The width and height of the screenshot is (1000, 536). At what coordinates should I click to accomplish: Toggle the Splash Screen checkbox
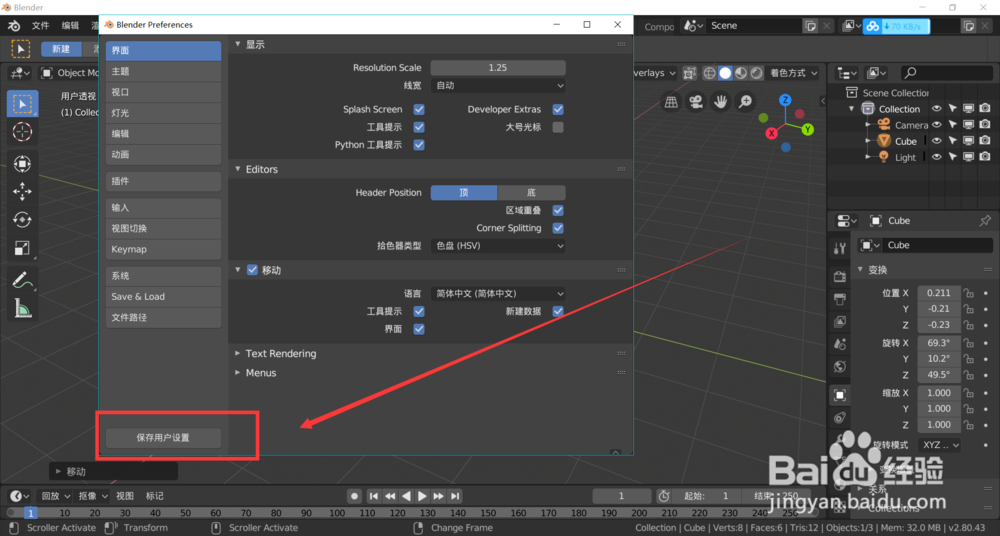pos(419,109)
